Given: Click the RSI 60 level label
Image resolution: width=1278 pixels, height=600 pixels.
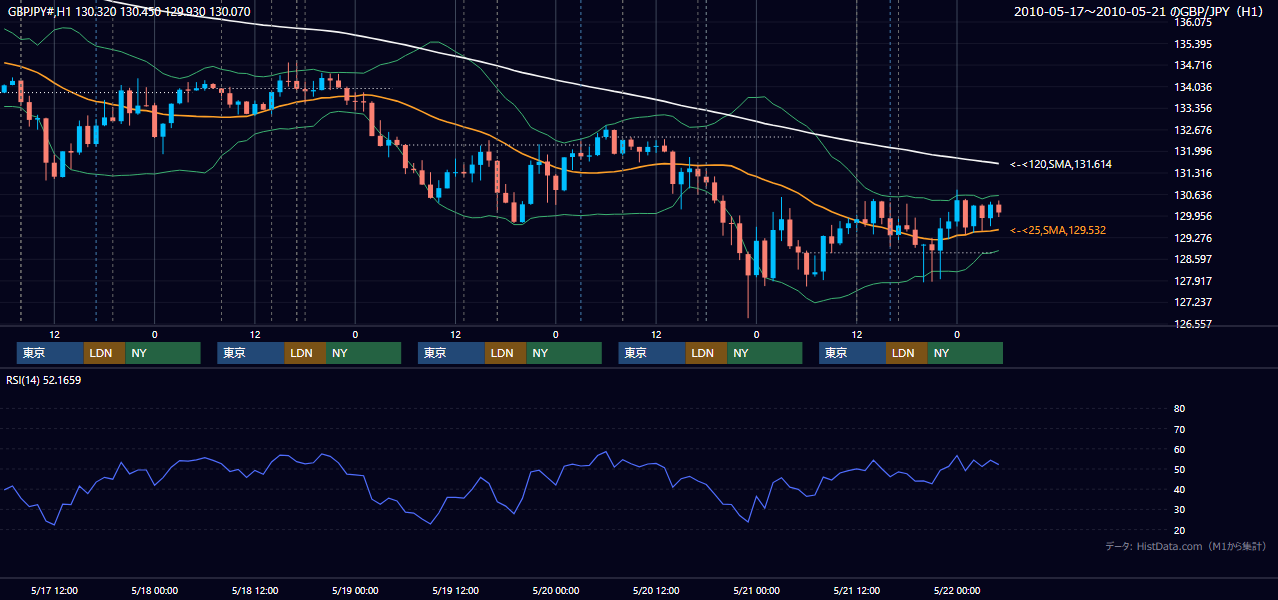Looking at the screenshot, I should pos(1179,450).
